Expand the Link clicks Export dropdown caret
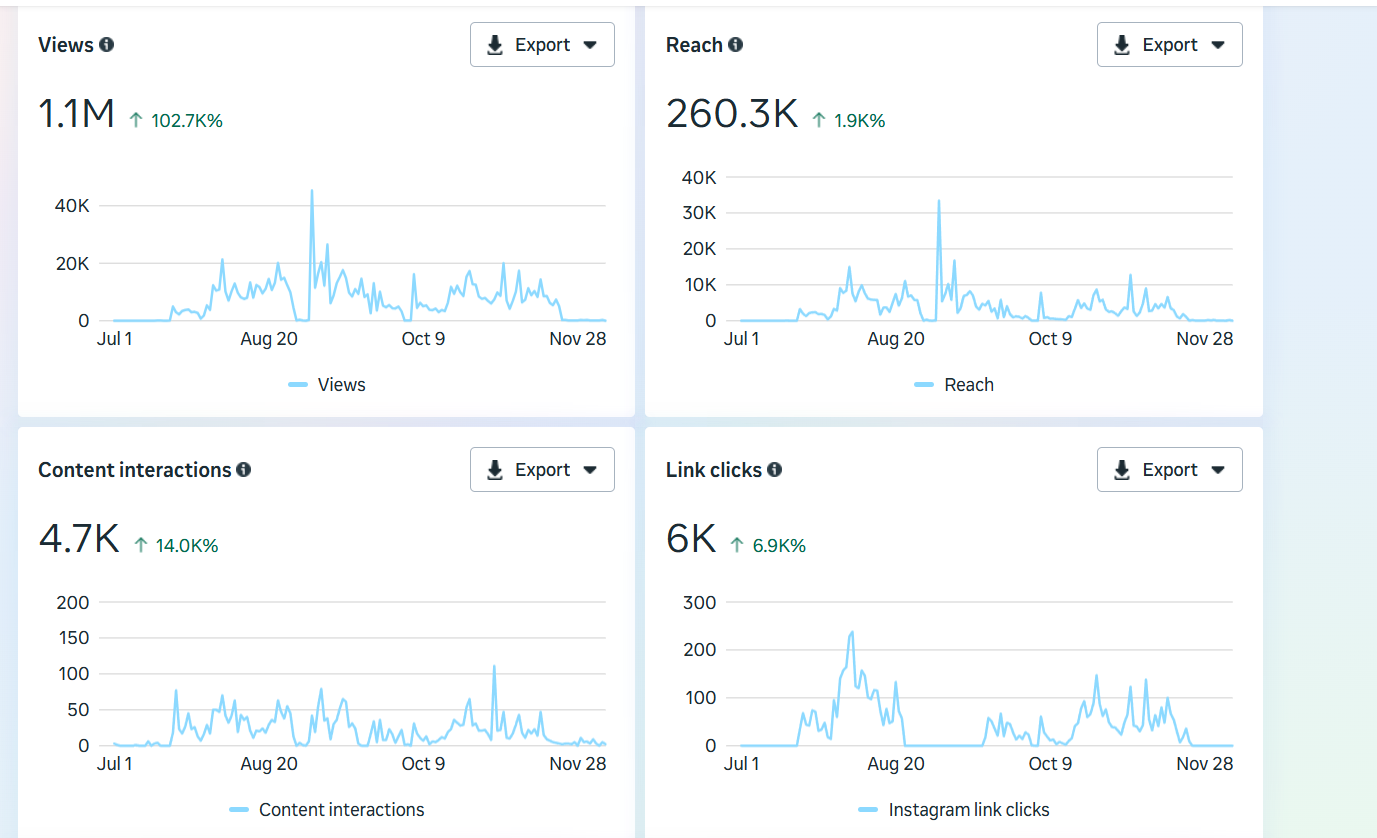 [1217, 470]
